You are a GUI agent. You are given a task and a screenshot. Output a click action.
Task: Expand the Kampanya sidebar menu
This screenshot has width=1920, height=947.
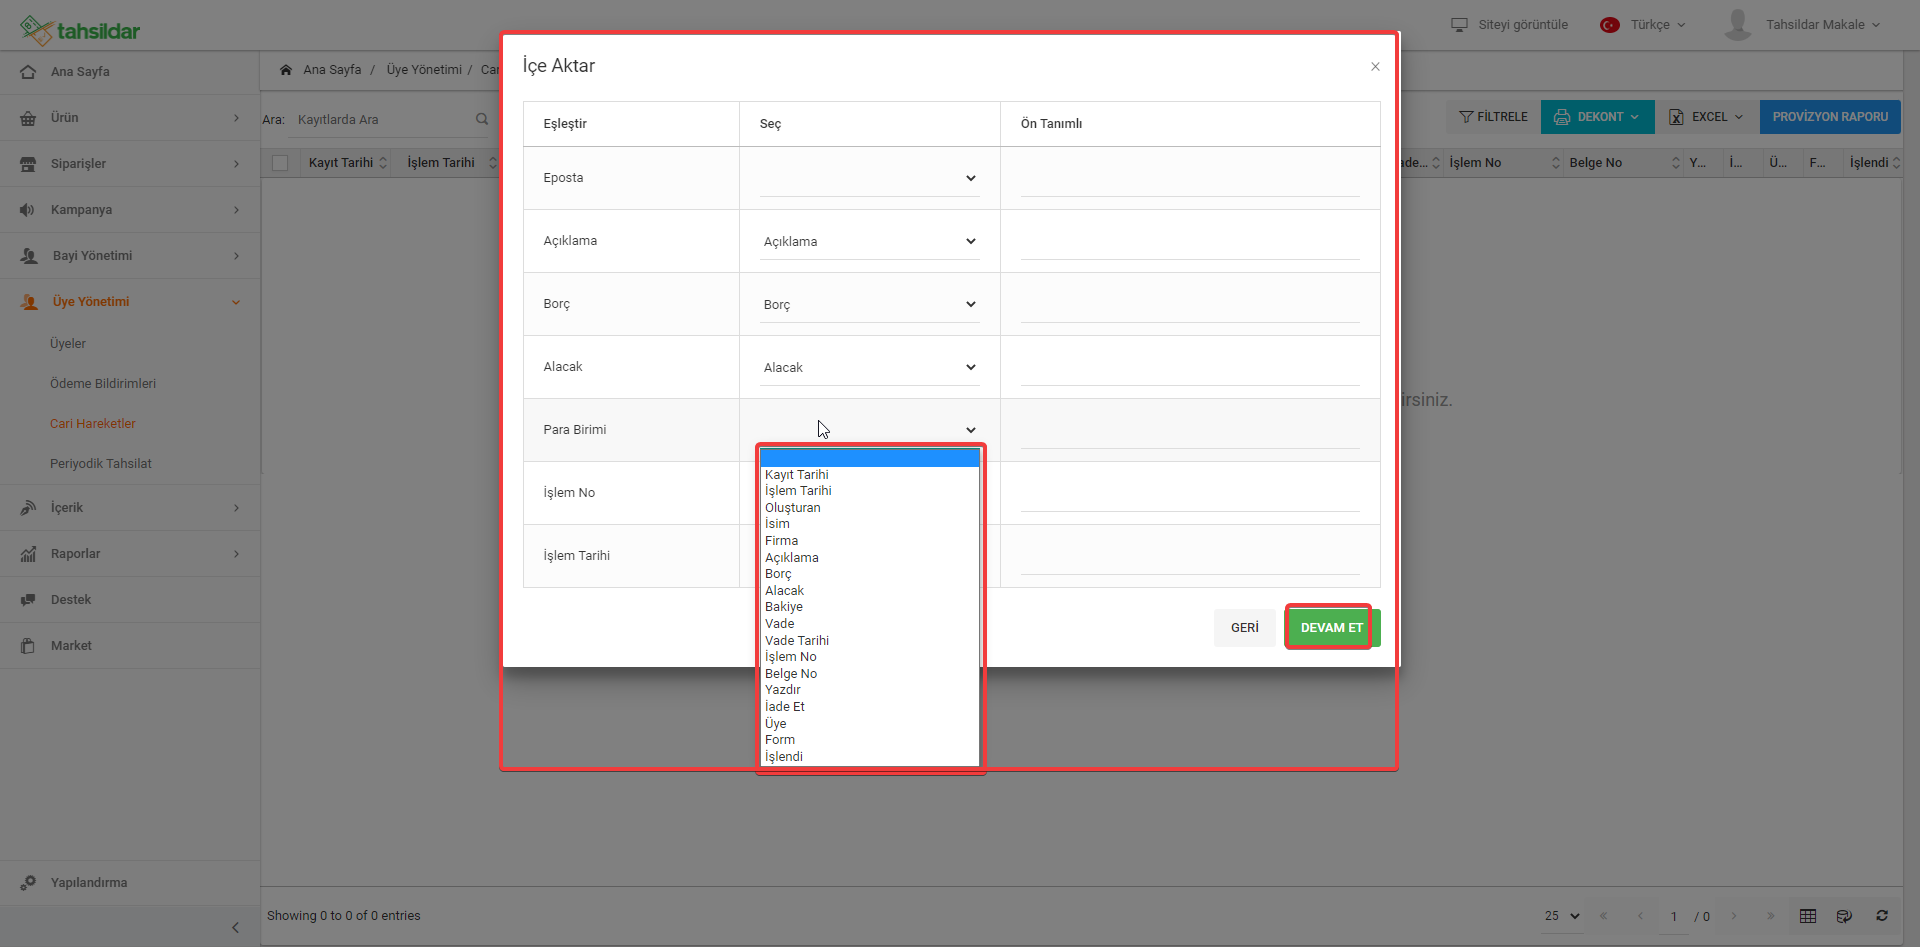[130, 210]
